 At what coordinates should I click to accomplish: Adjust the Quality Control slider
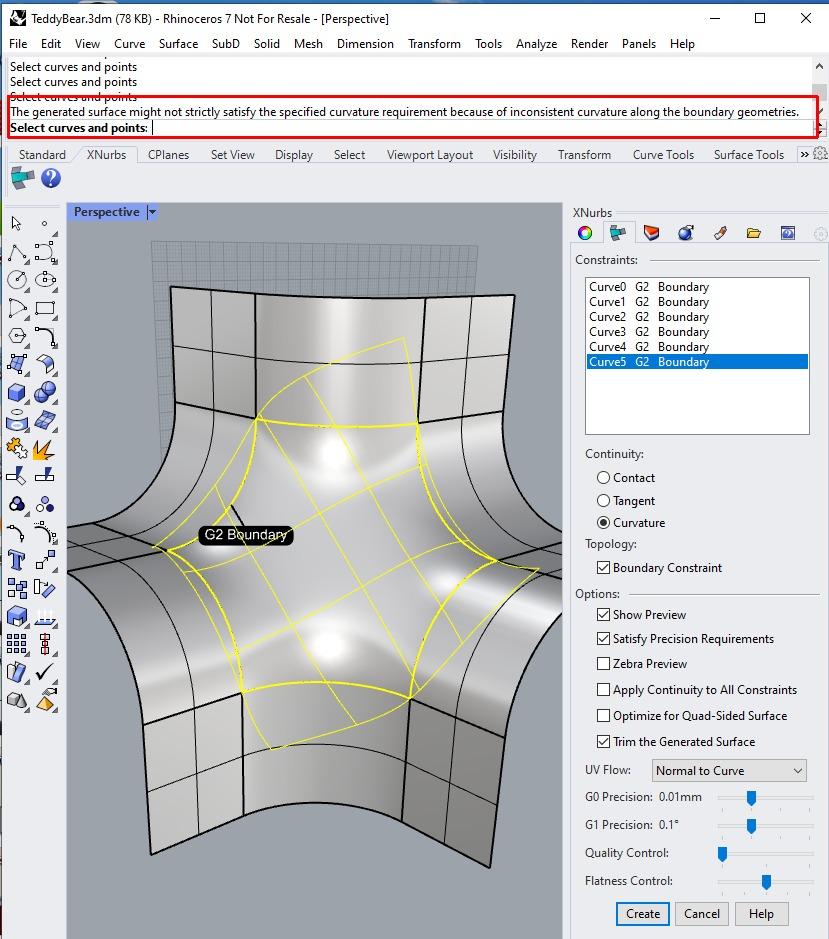[x=722, y=853]
